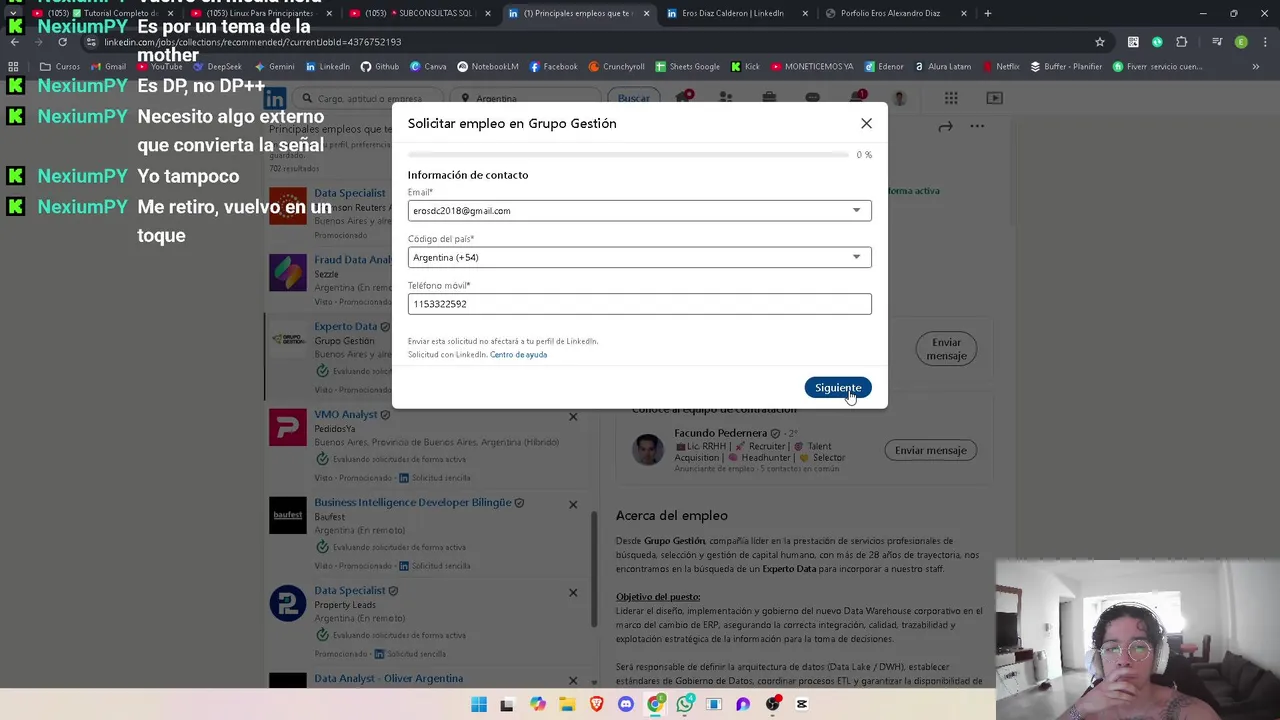Open the VMO Analyst job listing

coord(346,414)
